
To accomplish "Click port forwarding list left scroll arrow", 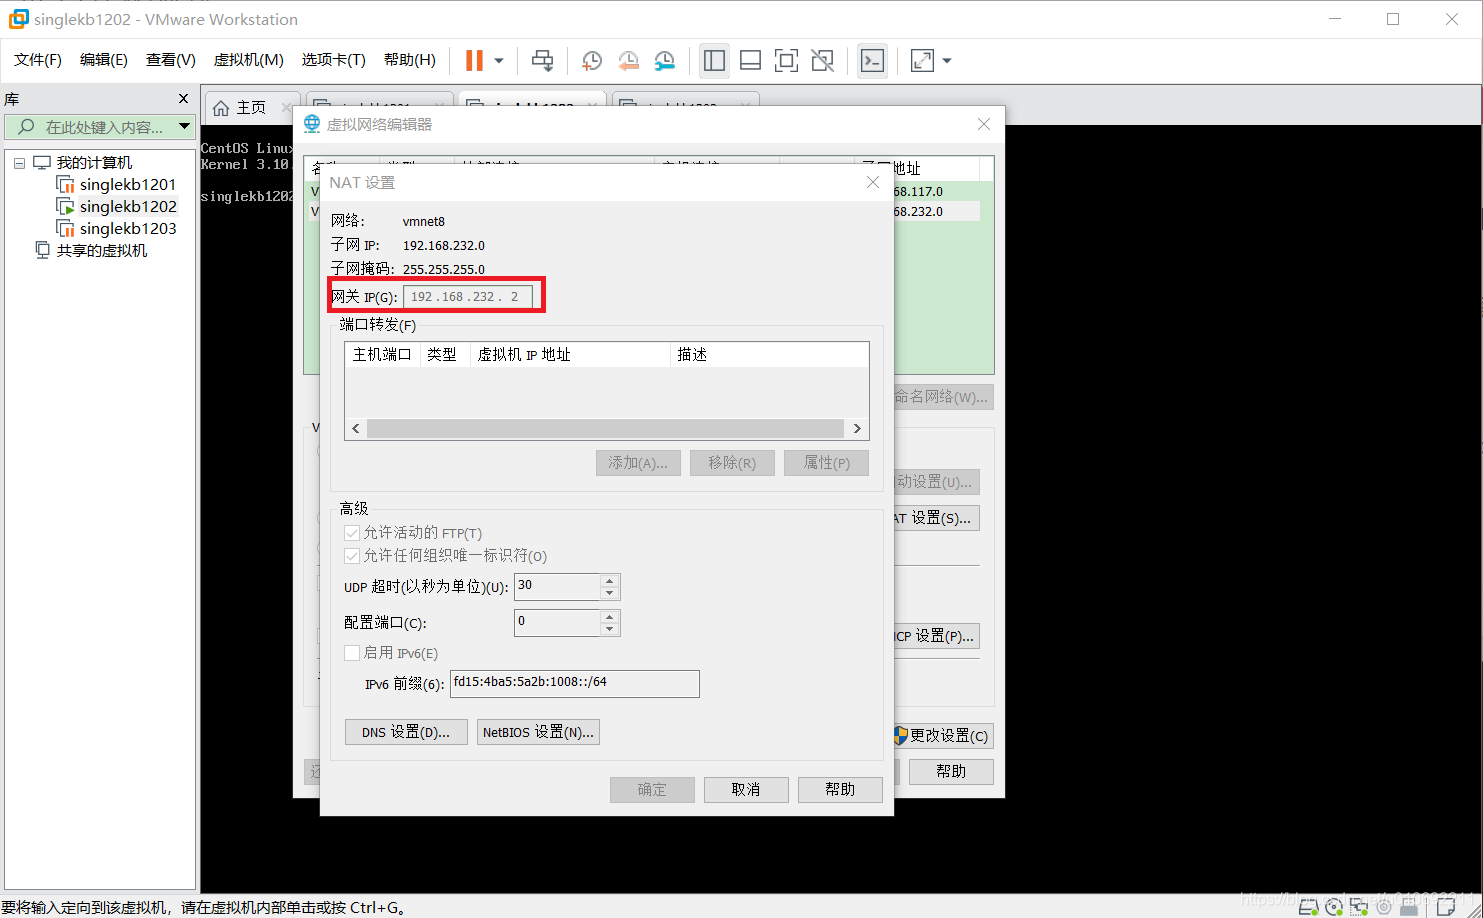I will click(356, 428).
